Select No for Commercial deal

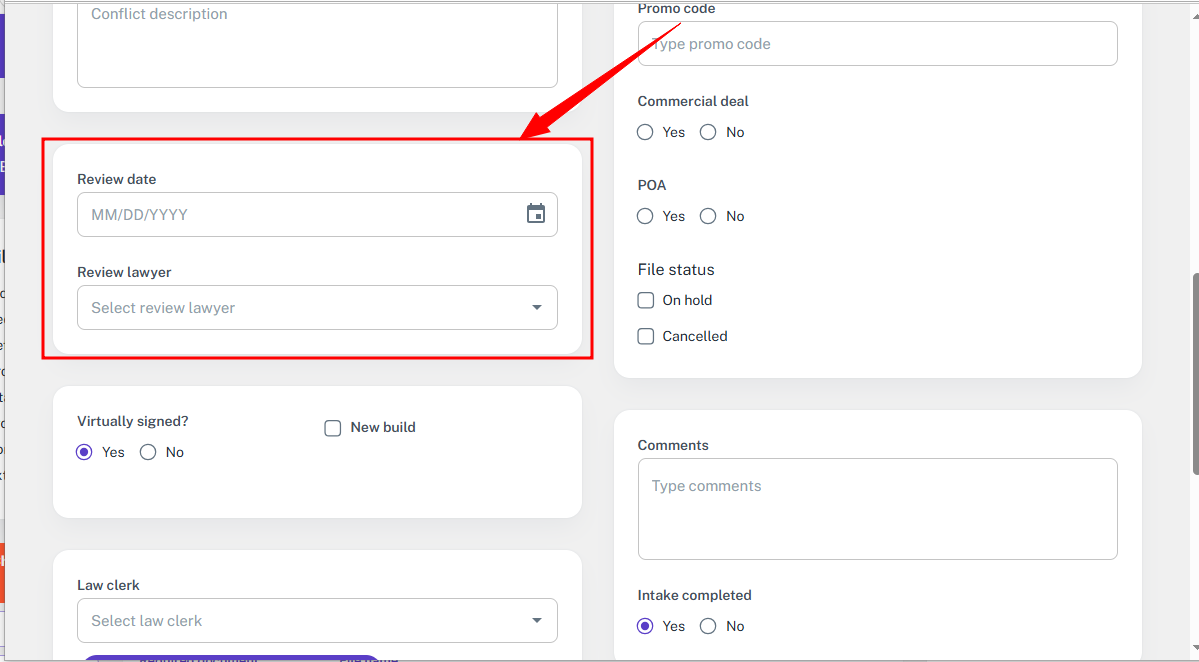coord(709,132)
